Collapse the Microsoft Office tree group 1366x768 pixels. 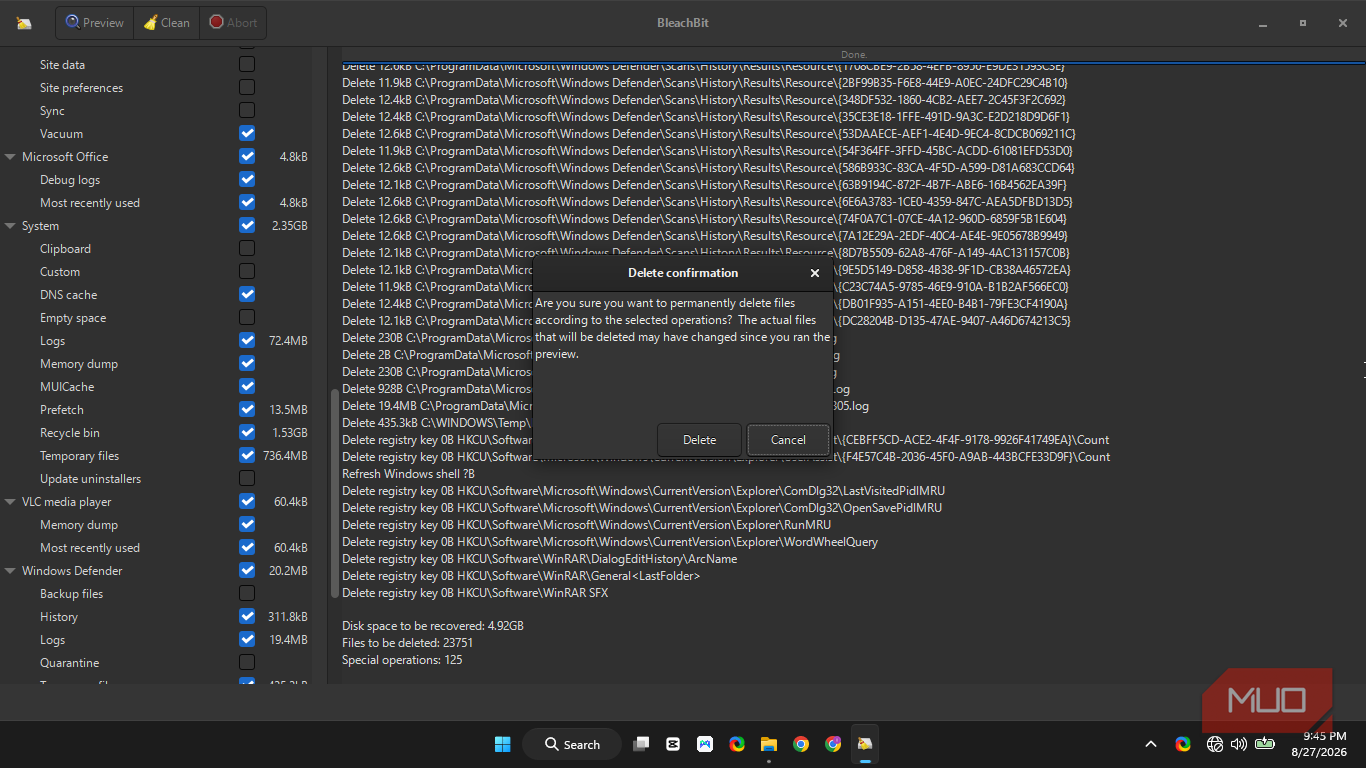(x=10, y=157)
